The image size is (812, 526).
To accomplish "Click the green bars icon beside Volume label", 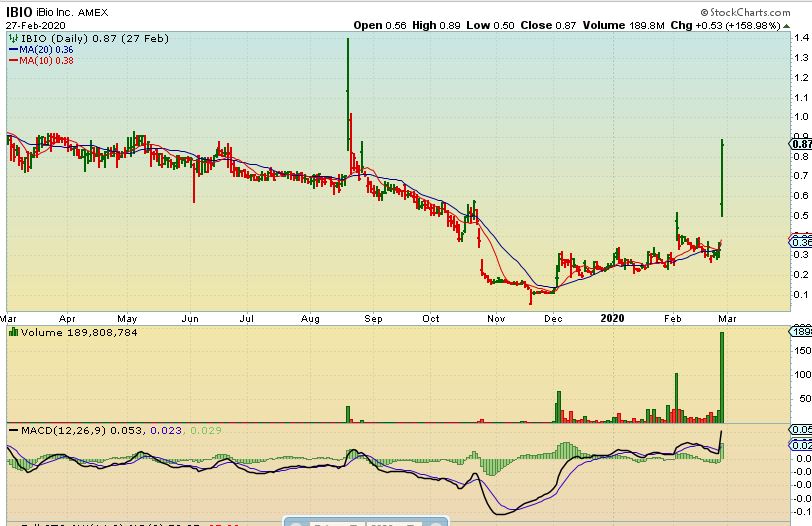I will click(12, 332).
